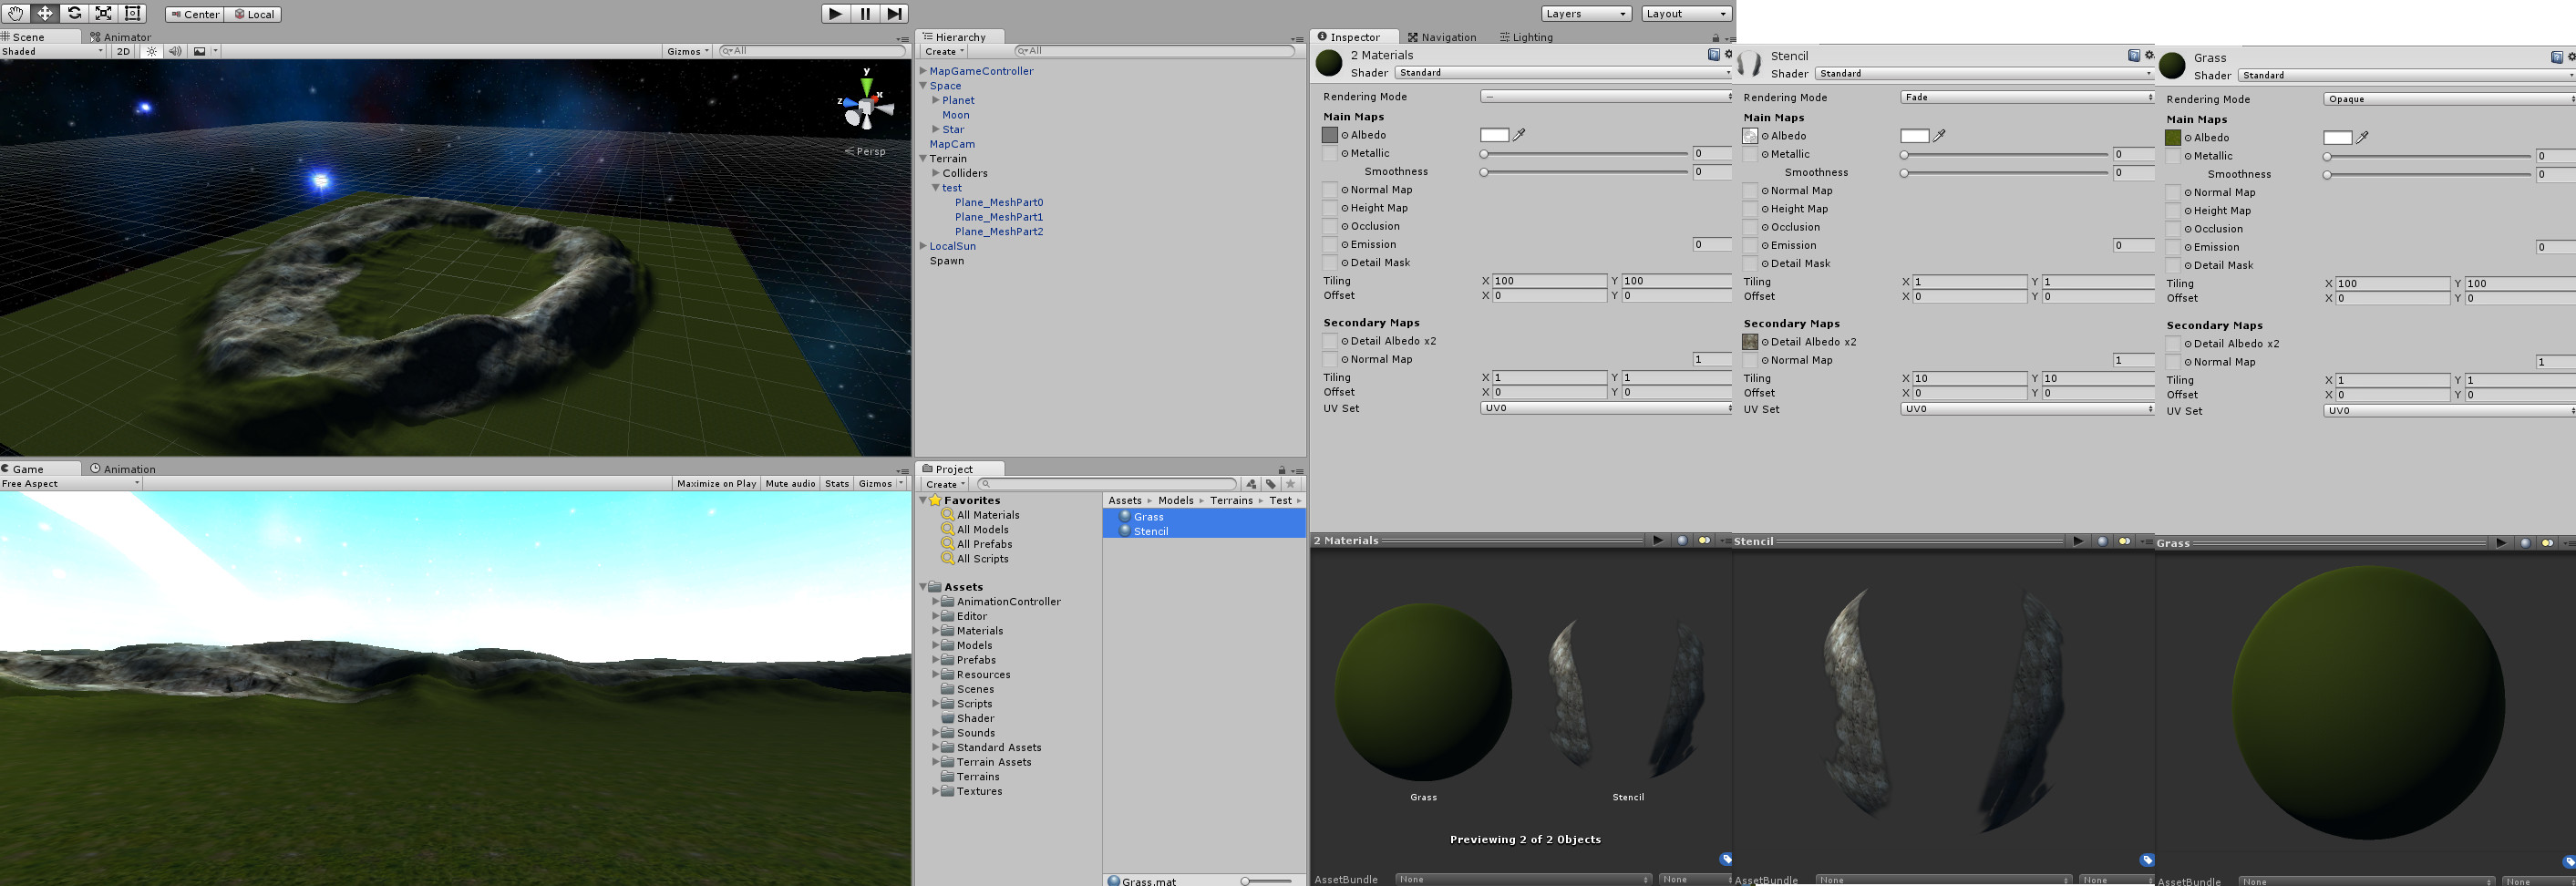Expand MapGameController in Hierarchy

coord(923,71)
